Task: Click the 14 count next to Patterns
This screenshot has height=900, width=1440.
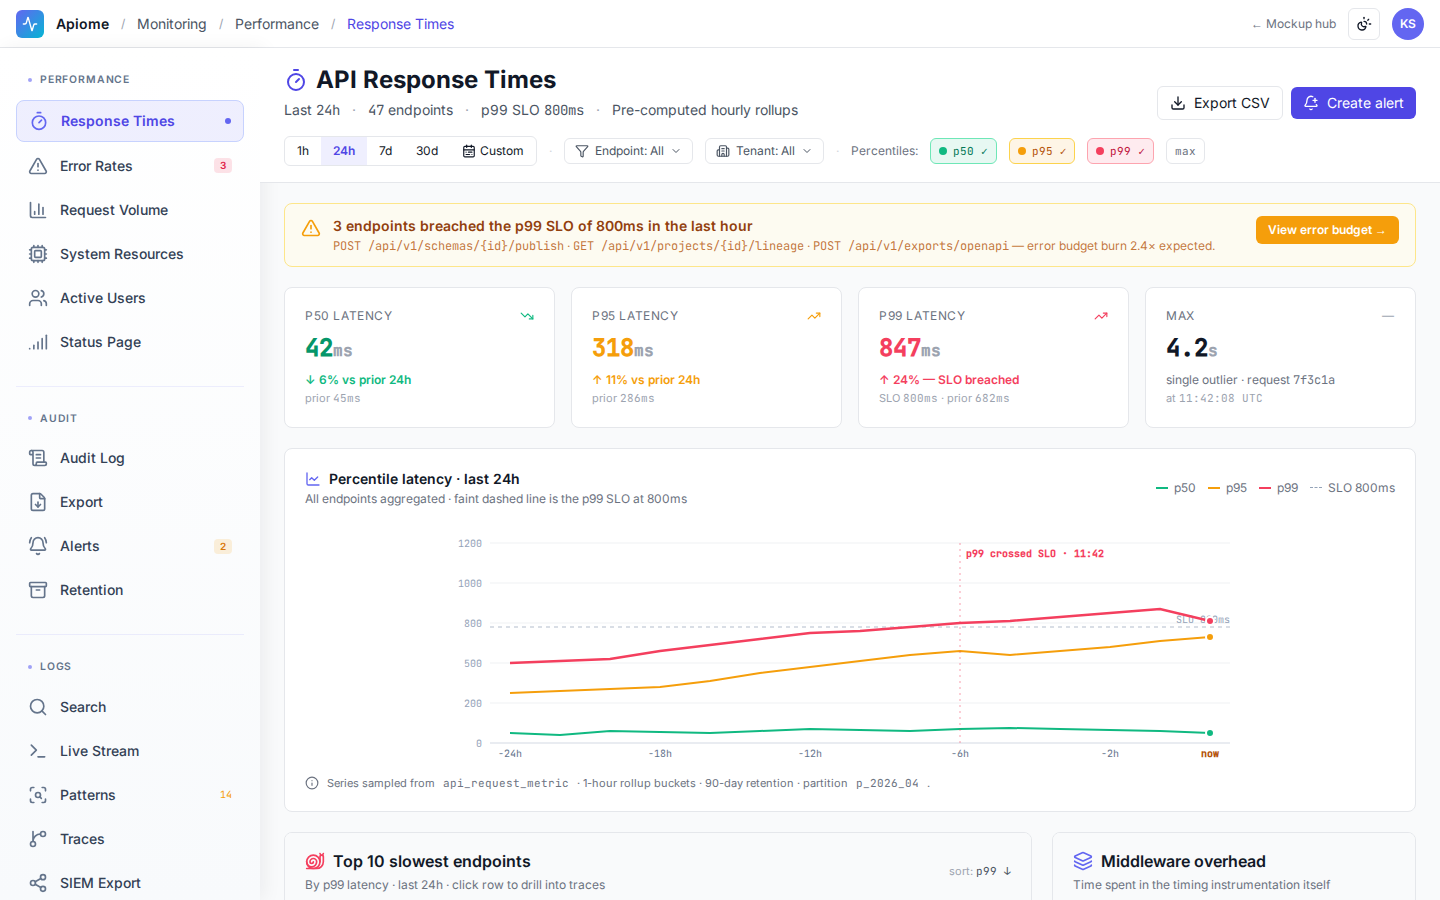Action: (226, 795)
